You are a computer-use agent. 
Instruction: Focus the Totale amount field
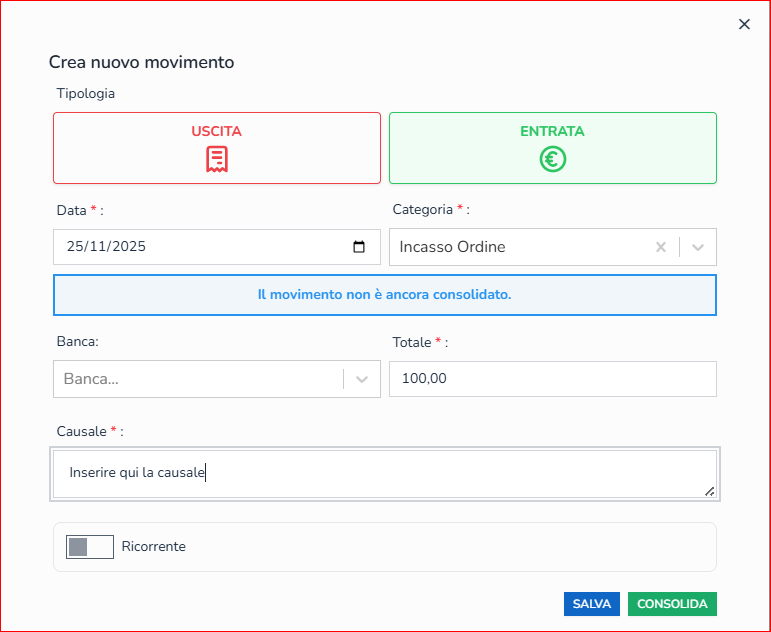pos(552,379)
